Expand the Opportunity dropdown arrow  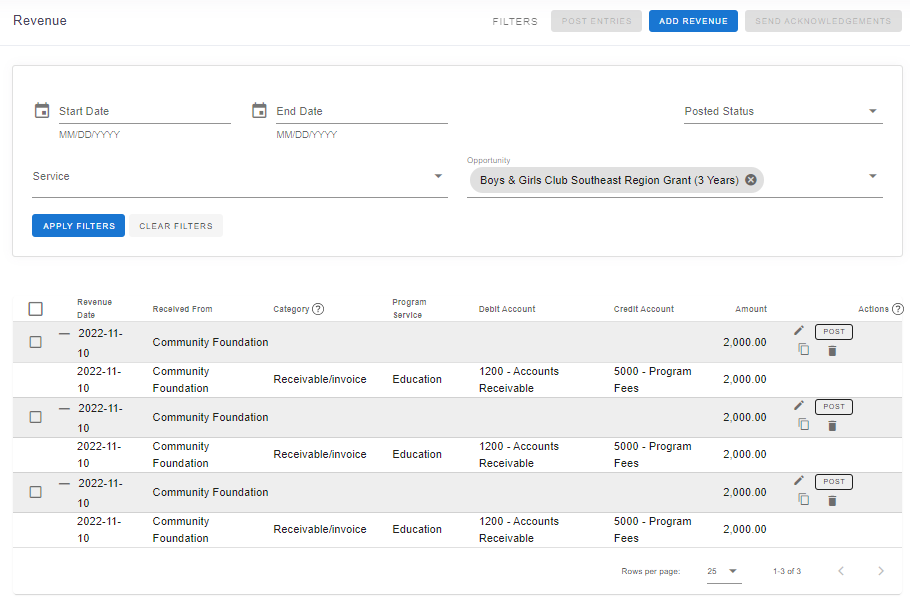872,176
